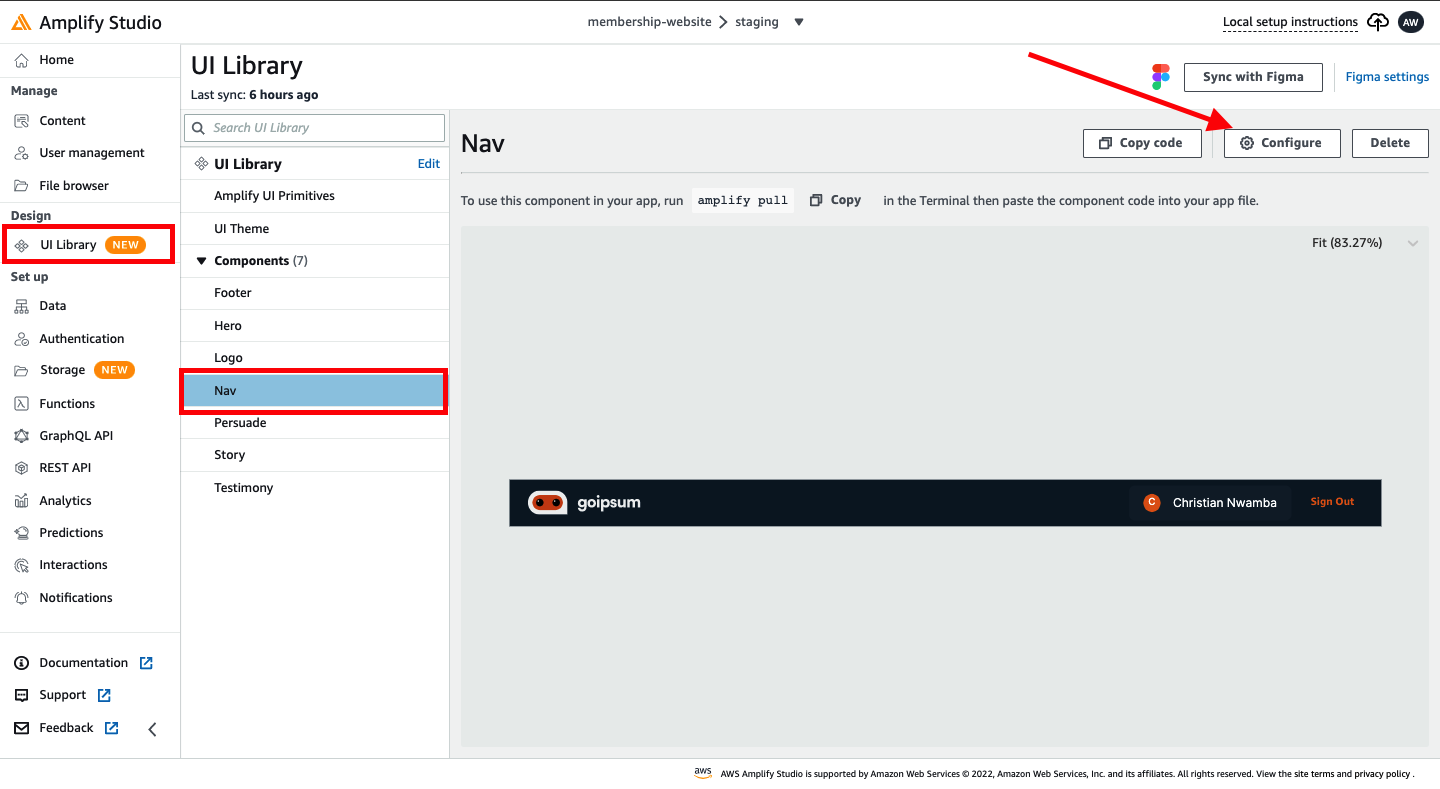
Task: Collapse the Components (7) tree section
Action: pyautogui.click(x=202, y=261)
